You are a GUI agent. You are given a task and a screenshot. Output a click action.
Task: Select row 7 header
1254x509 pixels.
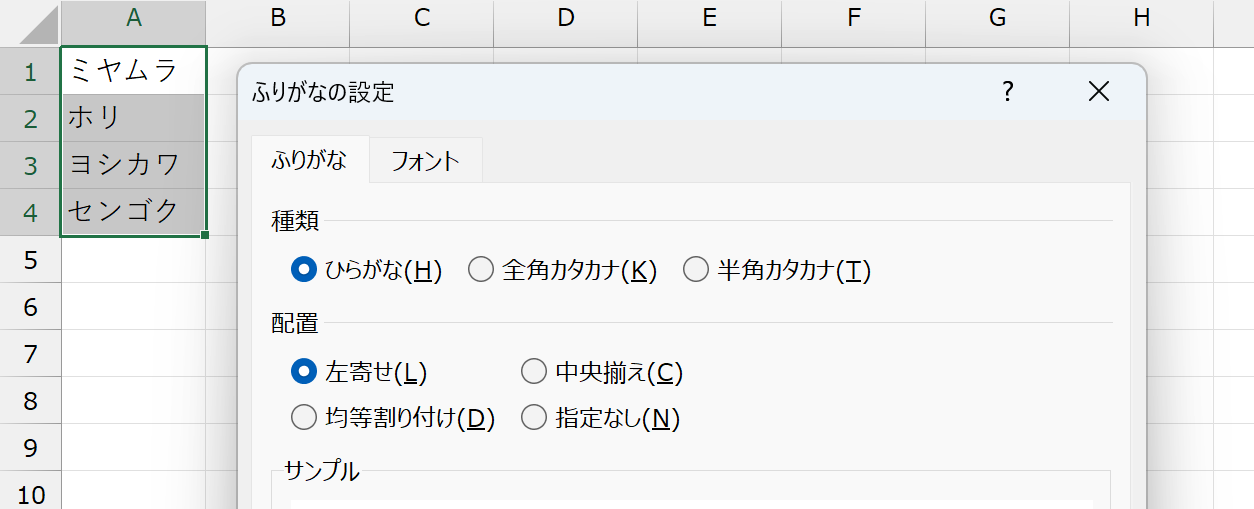(x=31, y=354)
